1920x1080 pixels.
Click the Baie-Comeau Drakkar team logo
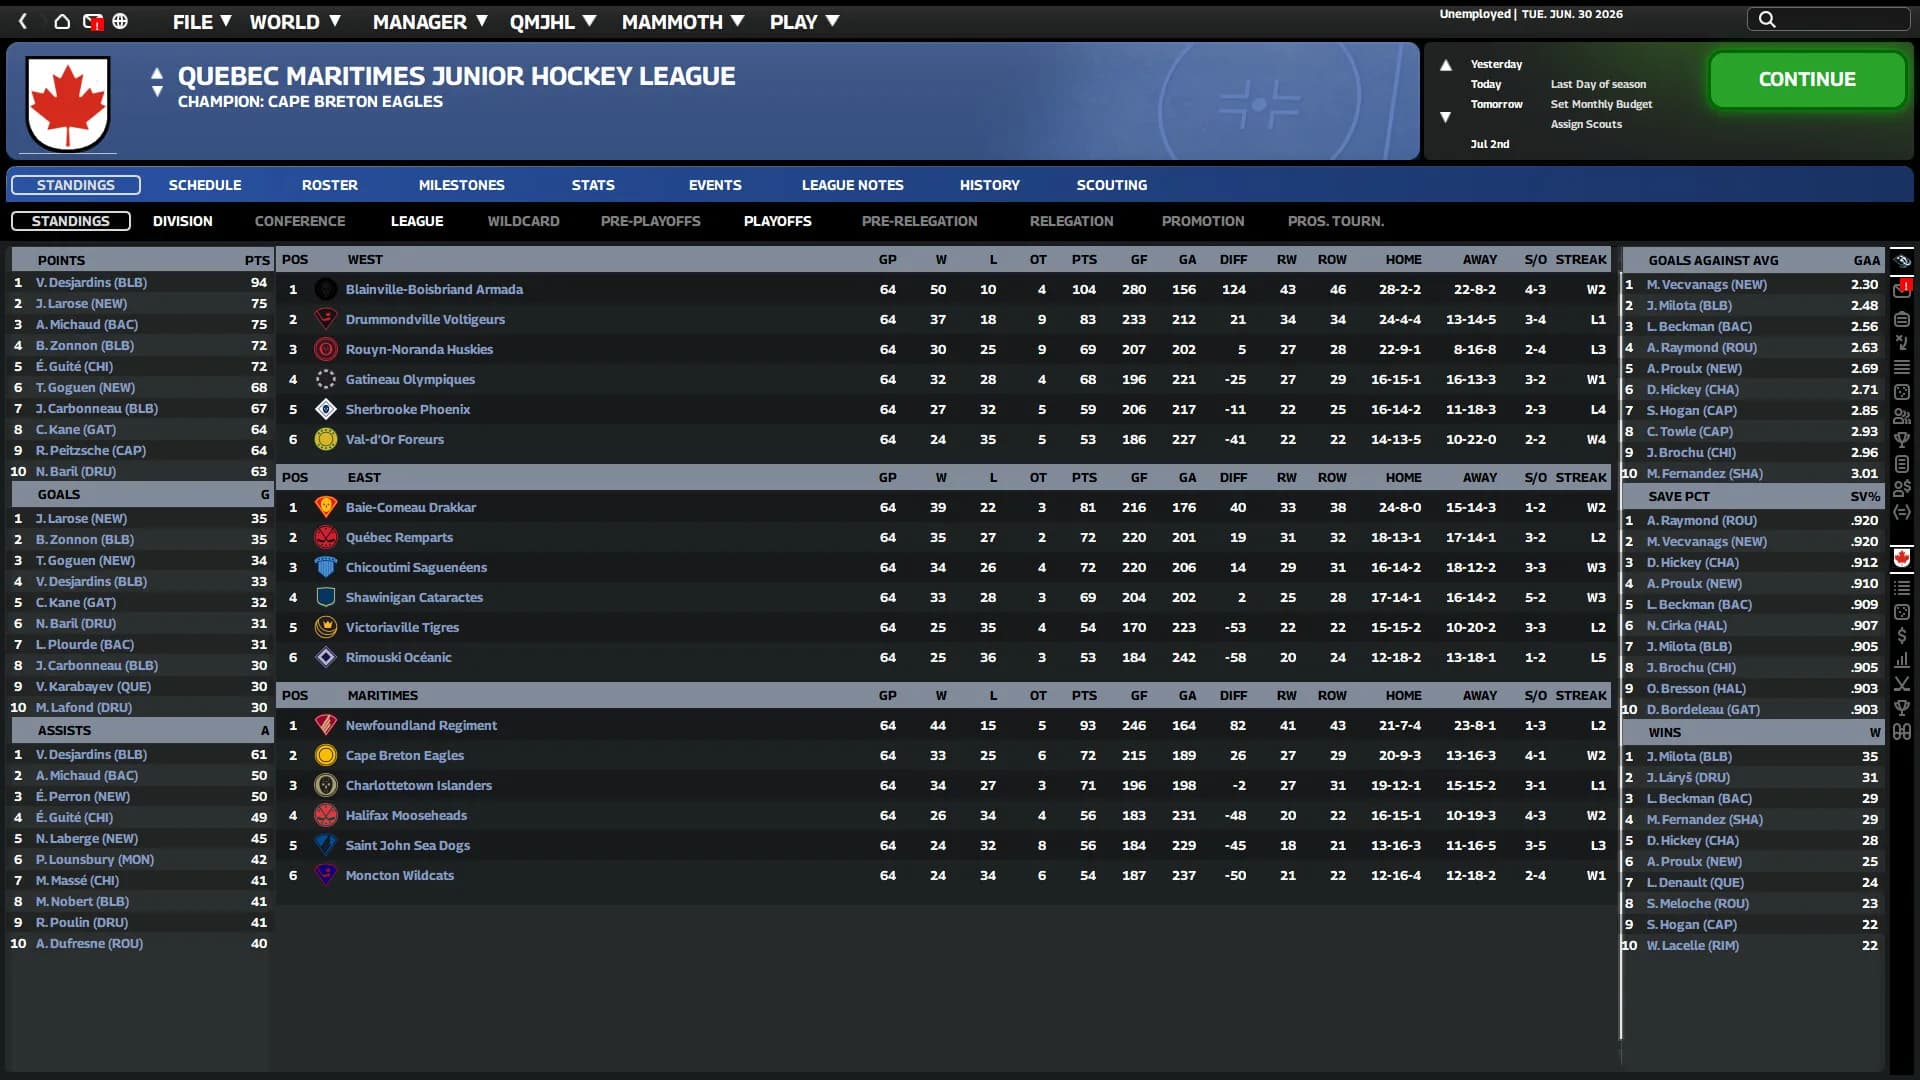tap(325, 507)
